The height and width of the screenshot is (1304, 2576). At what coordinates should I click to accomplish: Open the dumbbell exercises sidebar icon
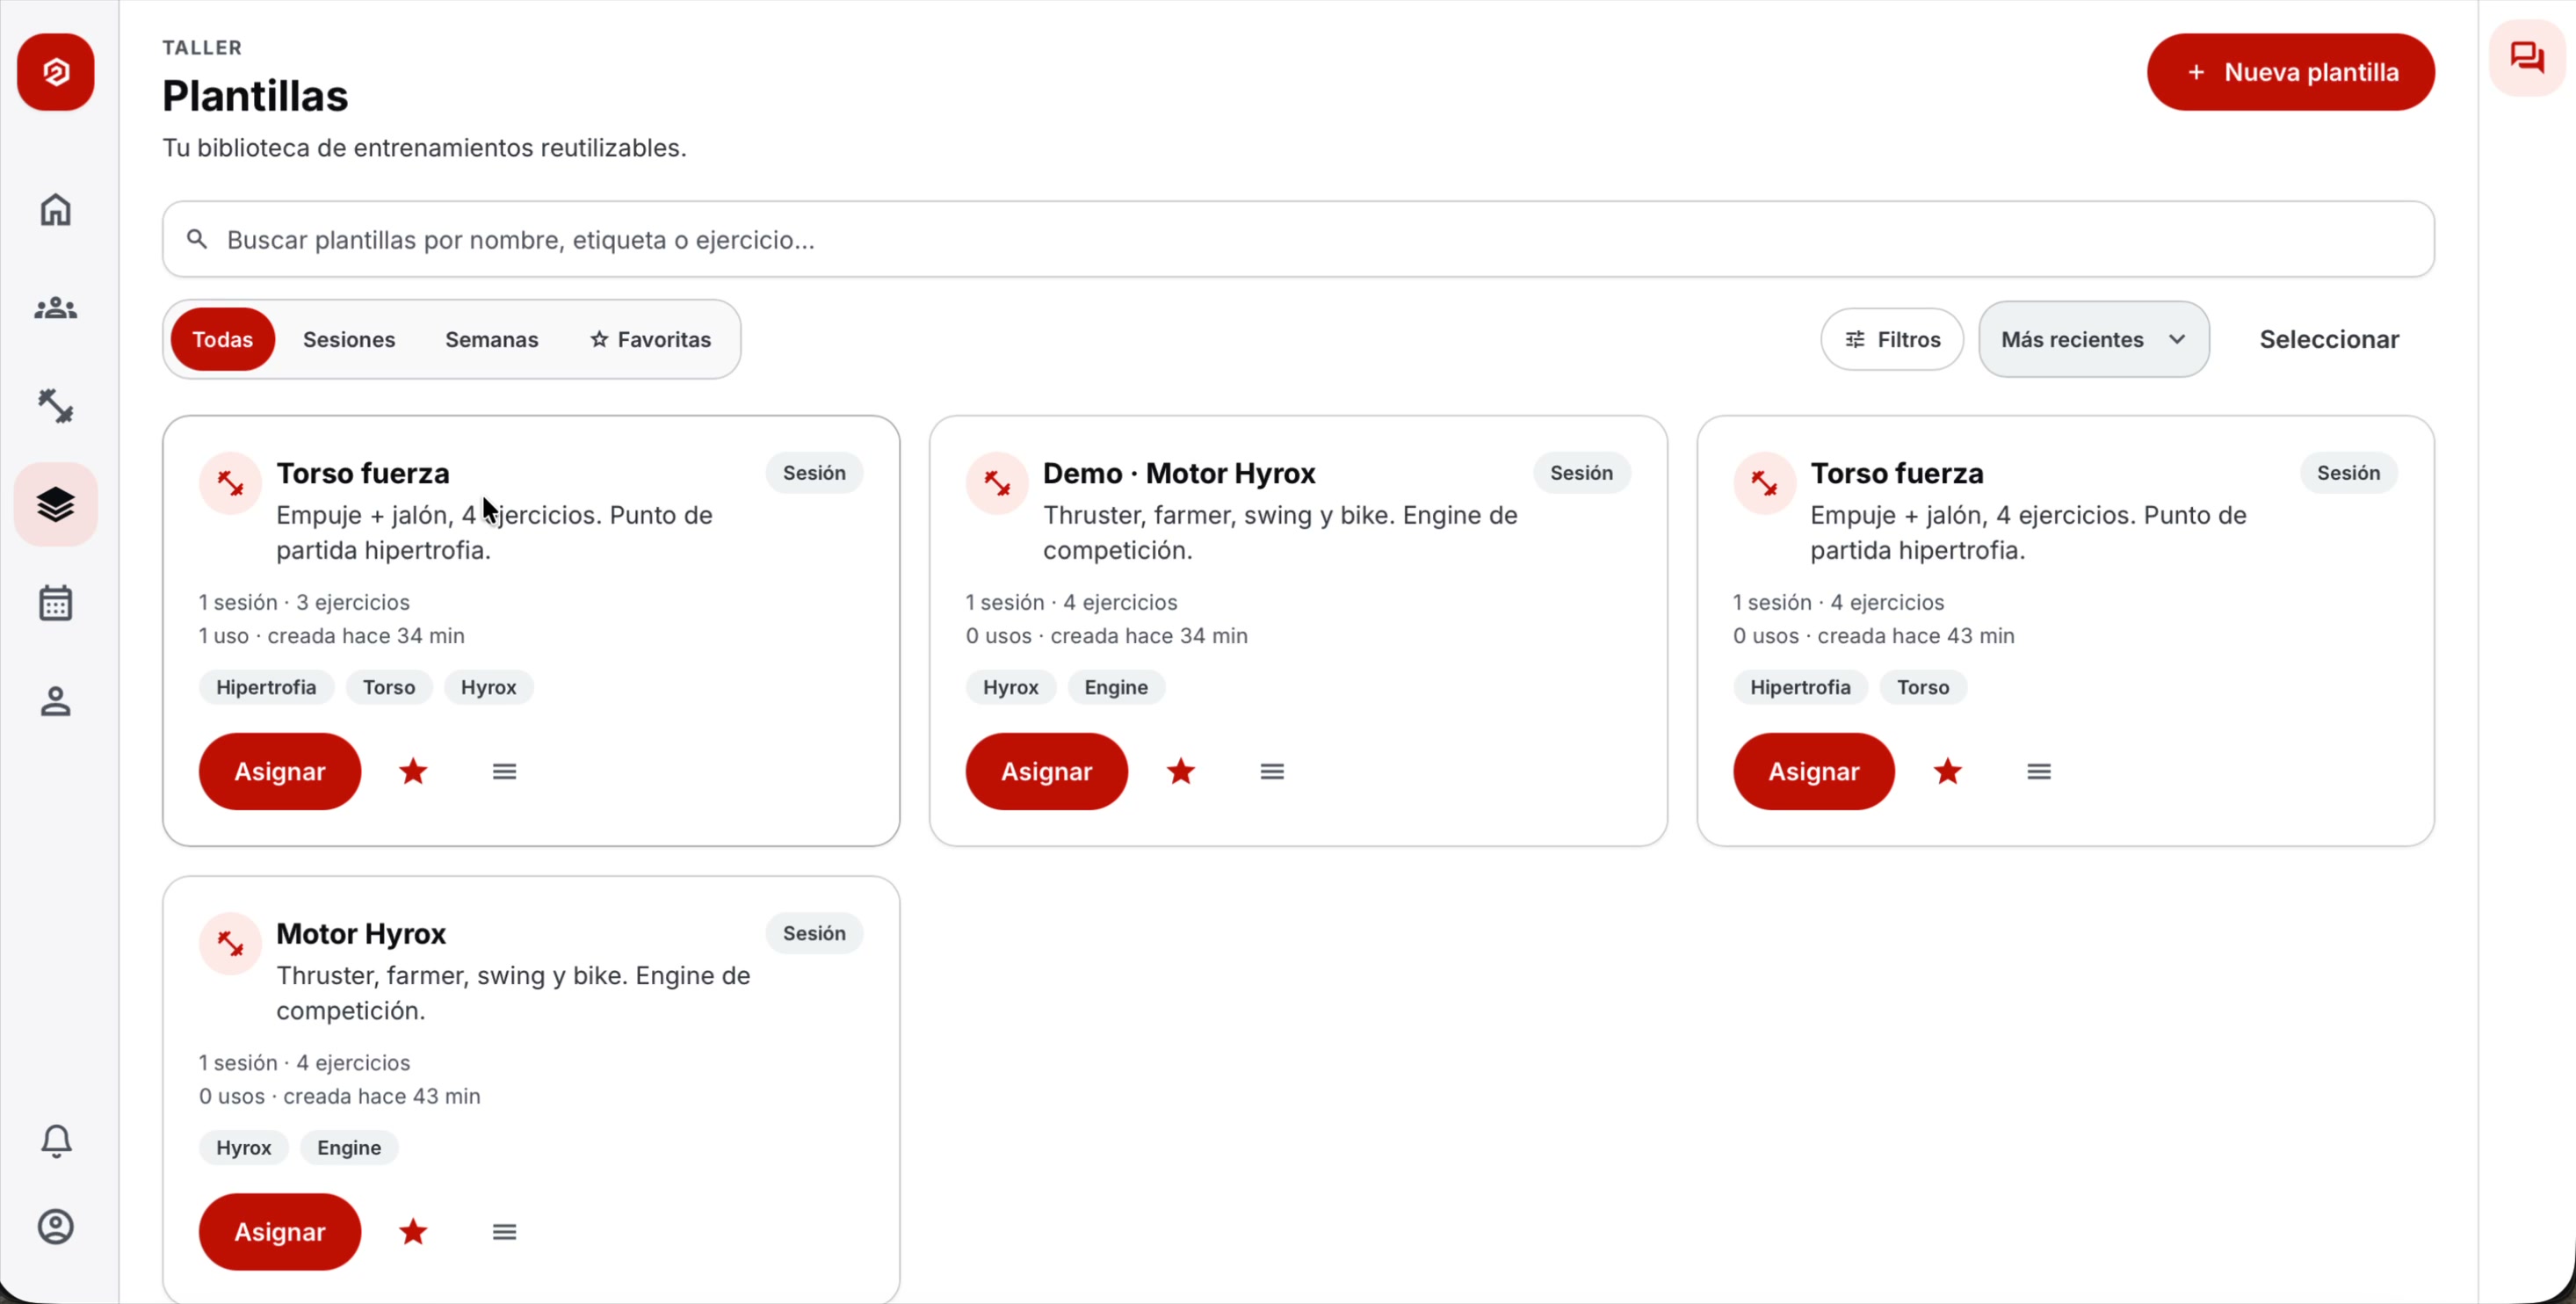(x=56, y=406)
